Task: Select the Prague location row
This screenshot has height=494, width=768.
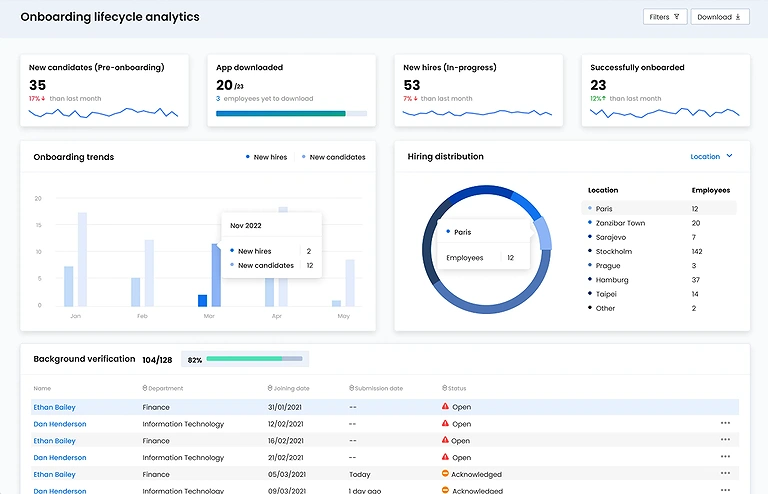Action: 659,265
